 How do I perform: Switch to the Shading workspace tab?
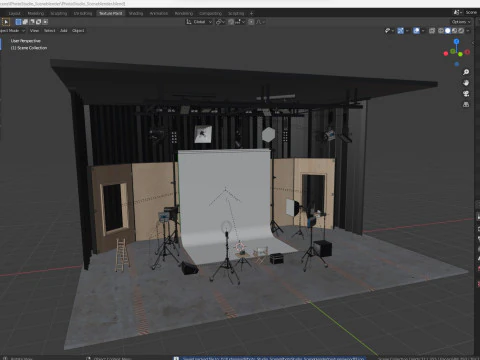click(136, 13)
